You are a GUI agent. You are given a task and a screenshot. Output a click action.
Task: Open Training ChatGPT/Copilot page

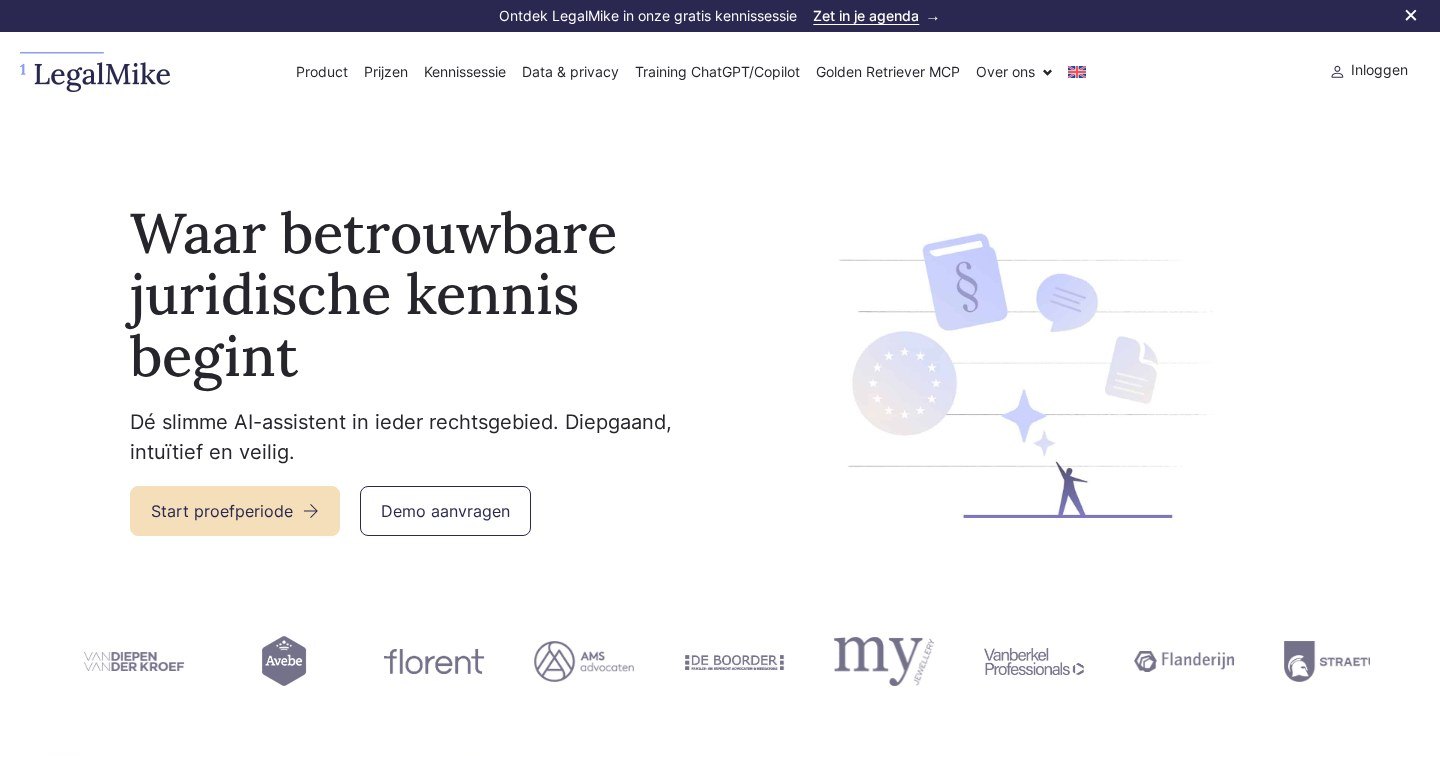[x=717, y=72]
